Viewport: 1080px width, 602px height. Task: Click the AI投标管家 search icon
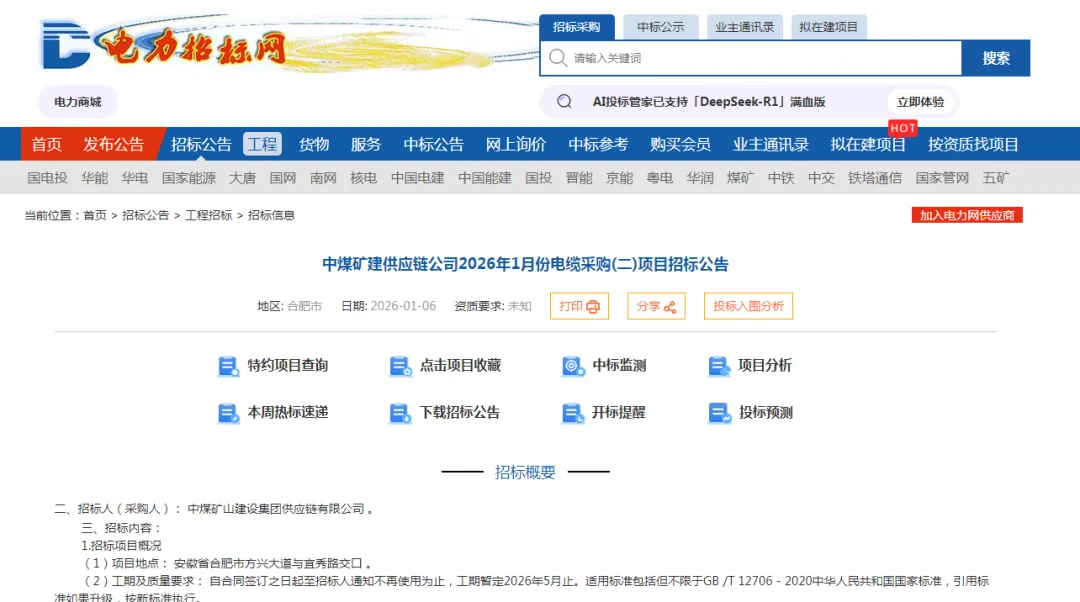click(564, 102)
